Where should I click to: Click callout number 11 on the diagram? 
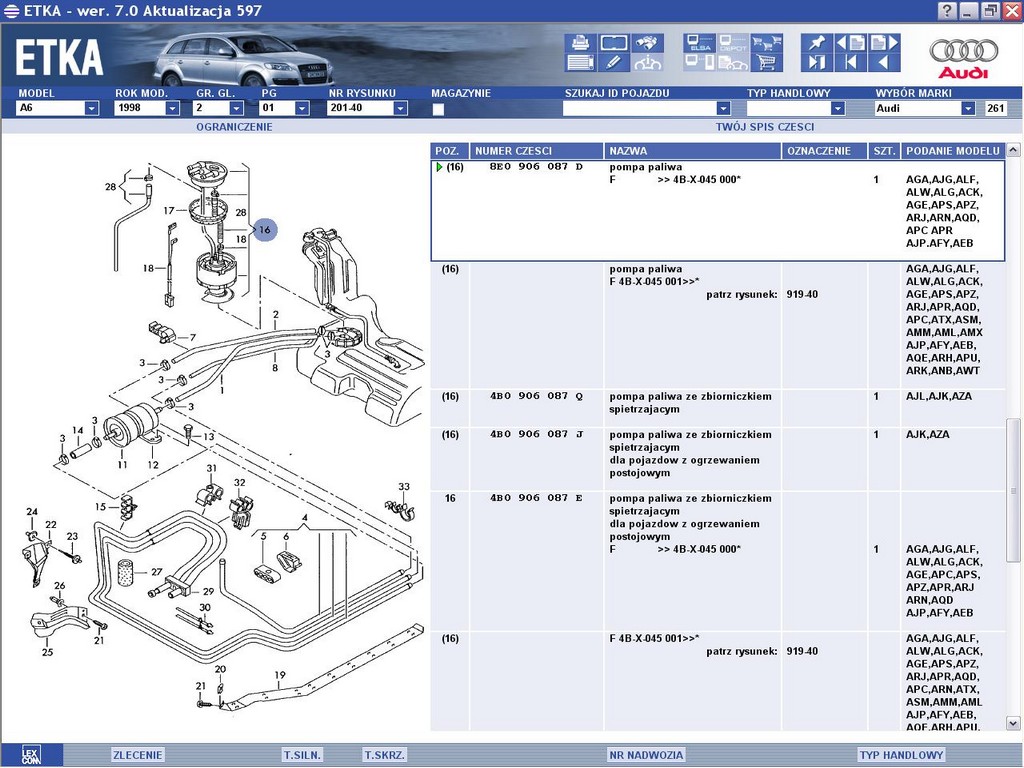coord(122,465)
